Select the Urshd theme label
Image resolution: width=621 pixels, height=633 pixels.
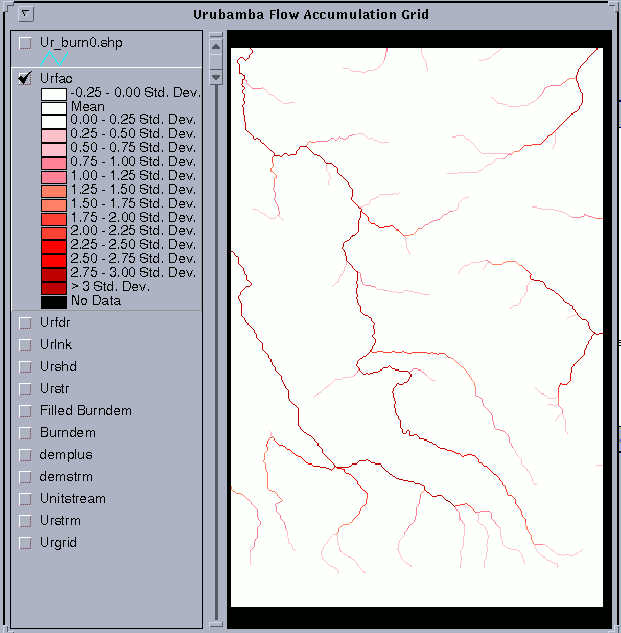click(56, 366)
